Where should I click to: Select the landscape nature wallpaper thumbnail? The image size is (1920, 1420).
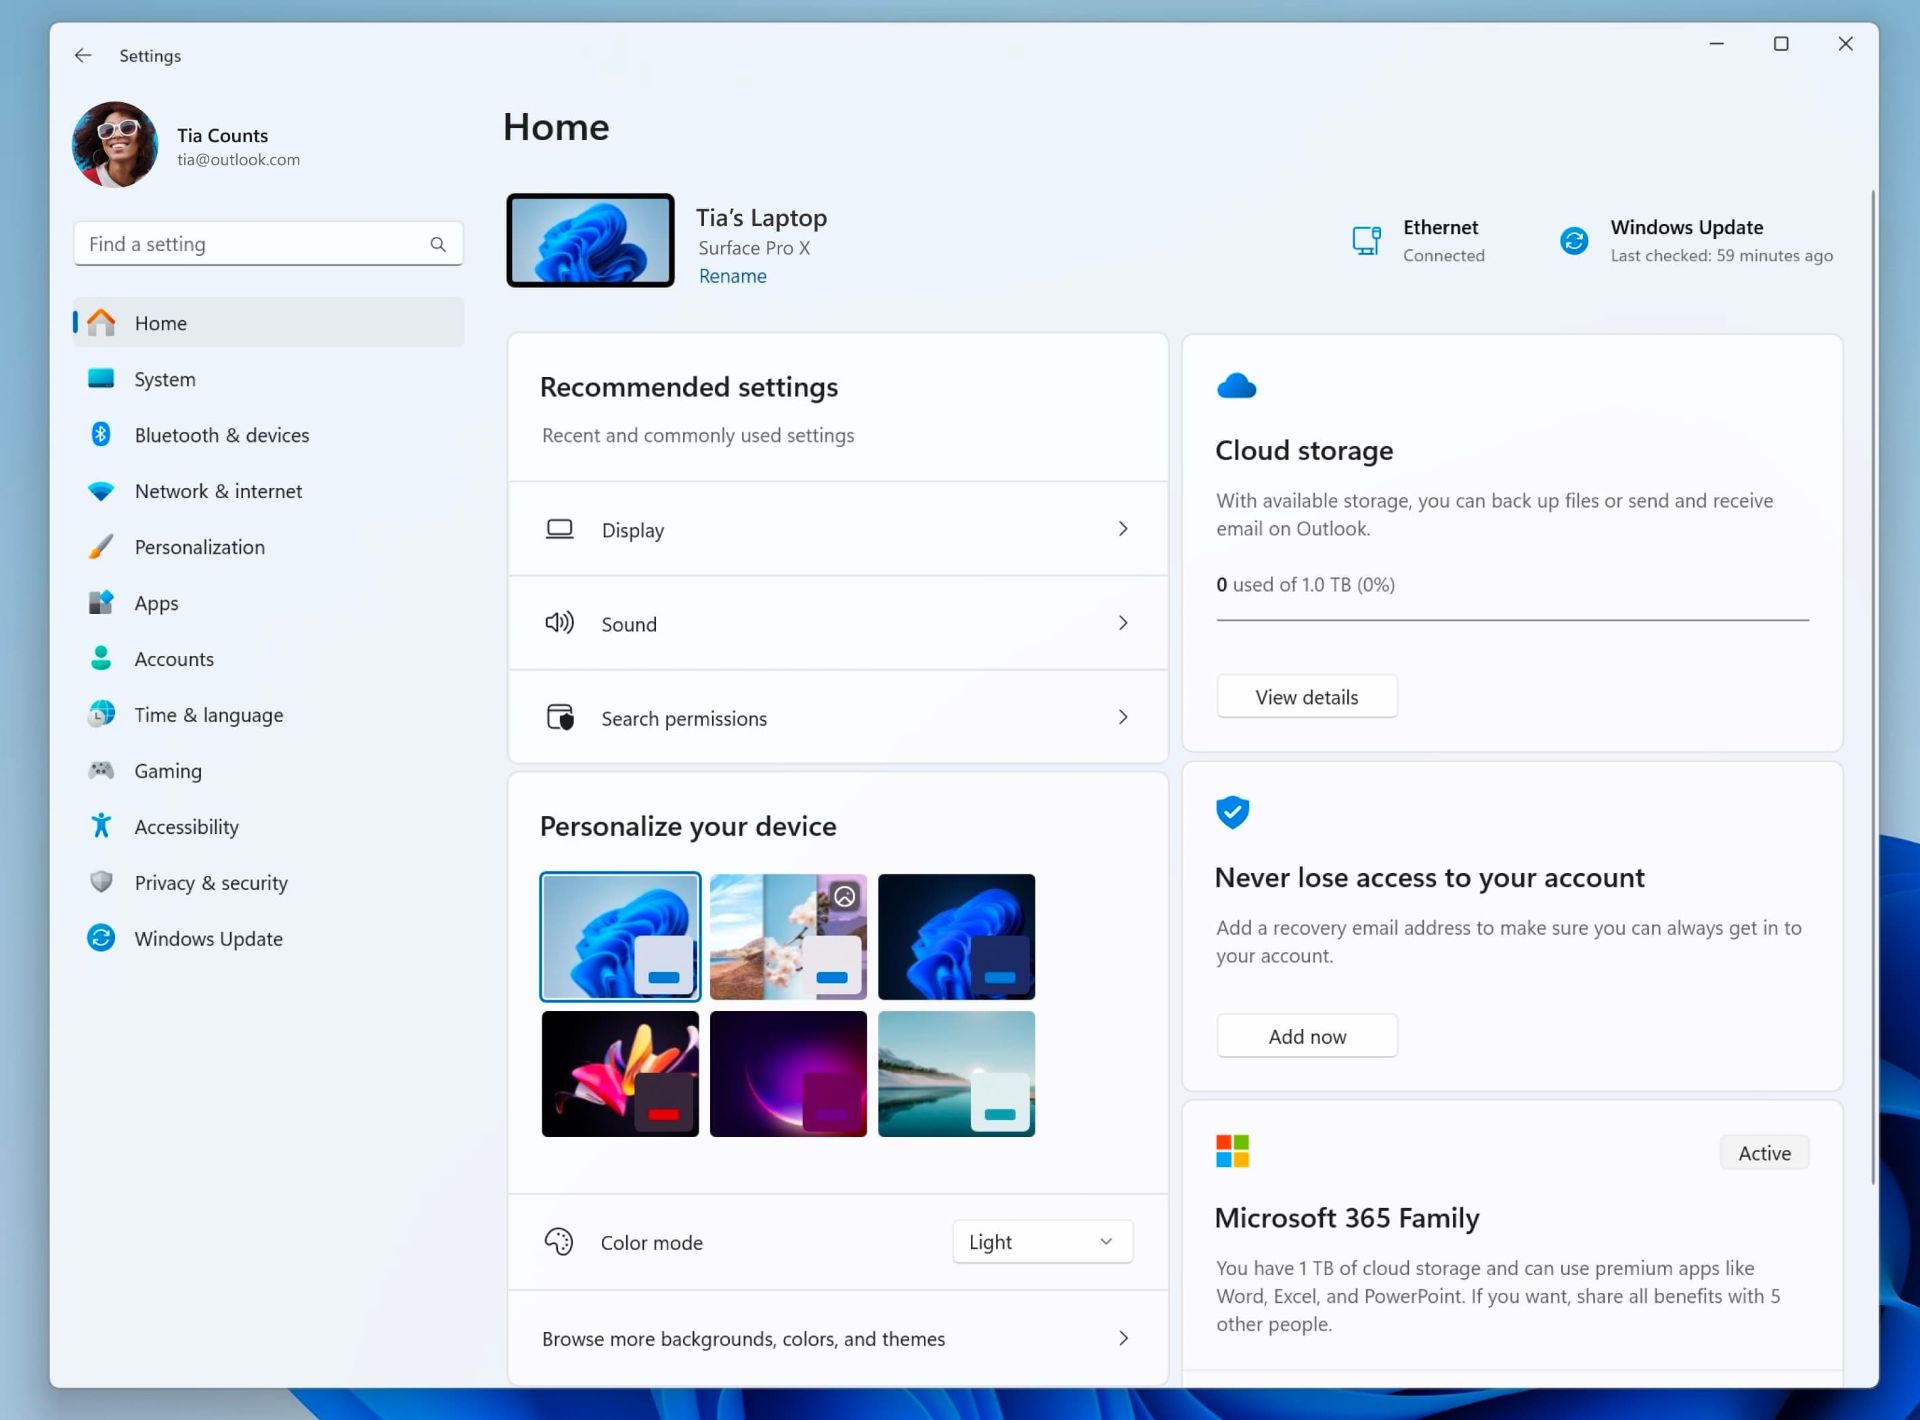[x=956, y=1072]
